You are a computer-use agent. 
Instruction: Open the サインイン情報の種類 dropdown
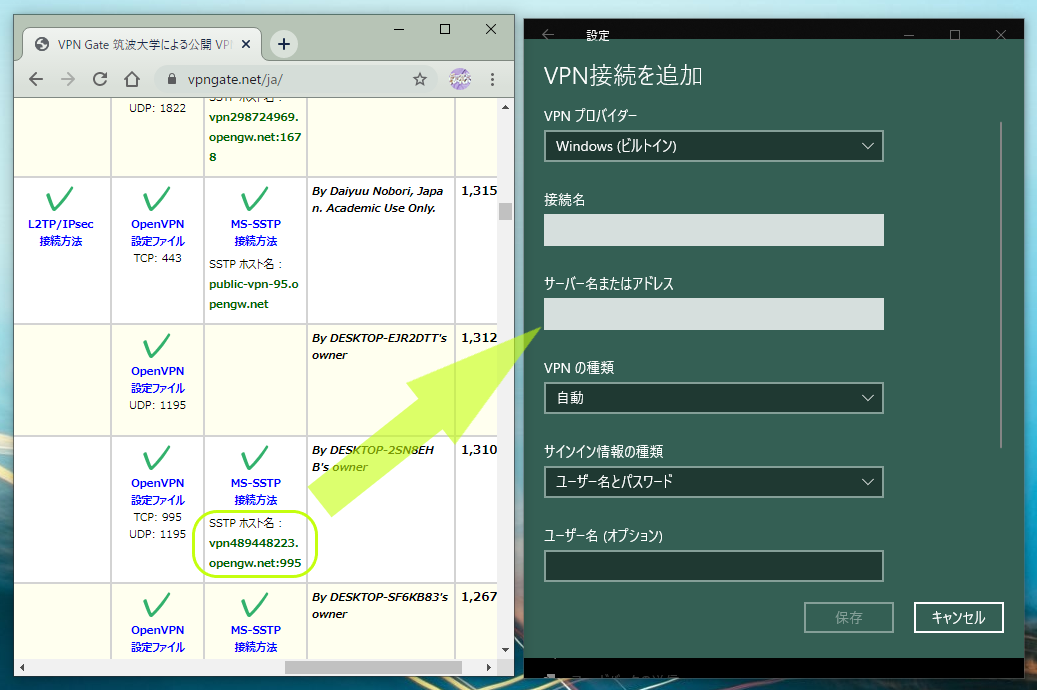tap(714, 482)
